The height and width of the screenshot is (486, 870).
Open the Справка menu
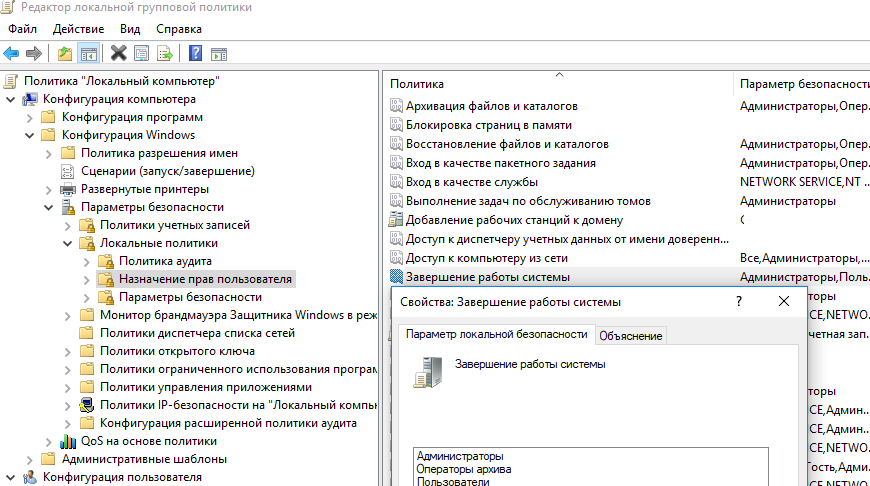(x=178, y=30)
